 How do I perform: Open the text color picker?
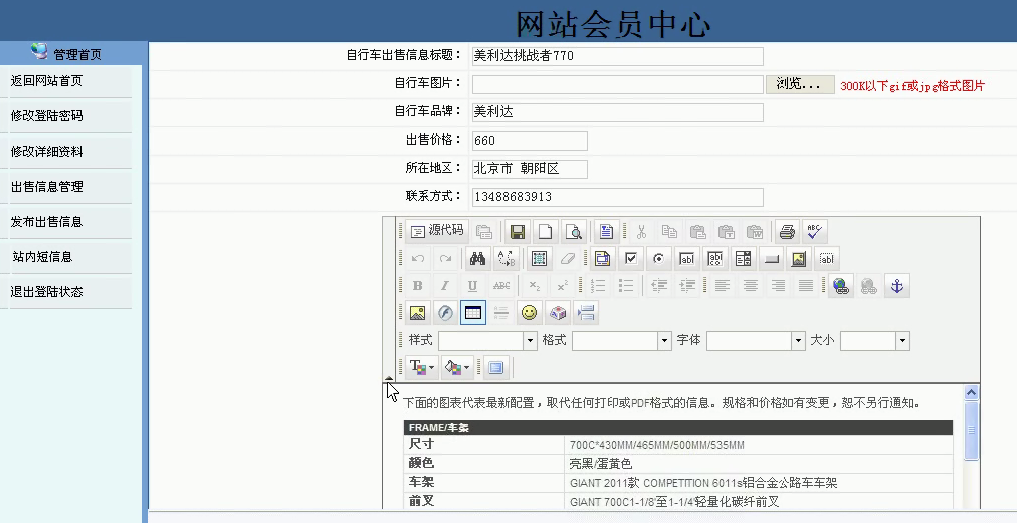pyautogui.click(x=422, y=367)
